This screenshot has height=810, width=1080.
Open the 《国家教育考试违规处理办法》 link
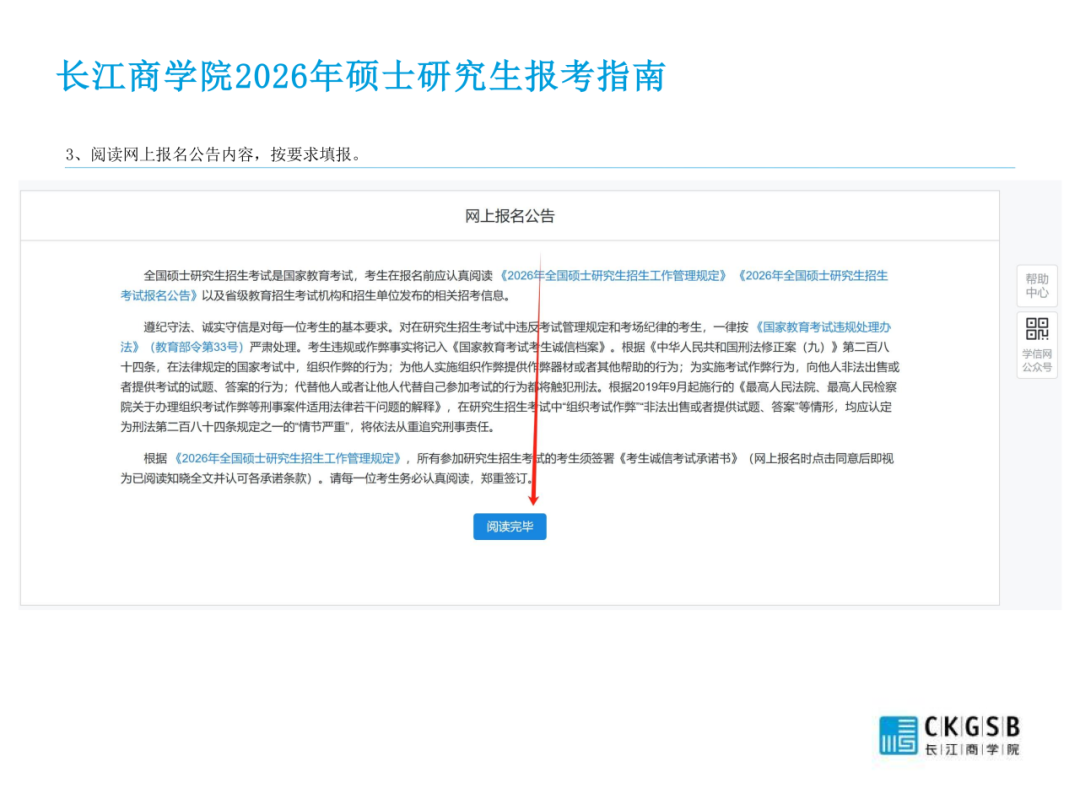coord(820,327)
